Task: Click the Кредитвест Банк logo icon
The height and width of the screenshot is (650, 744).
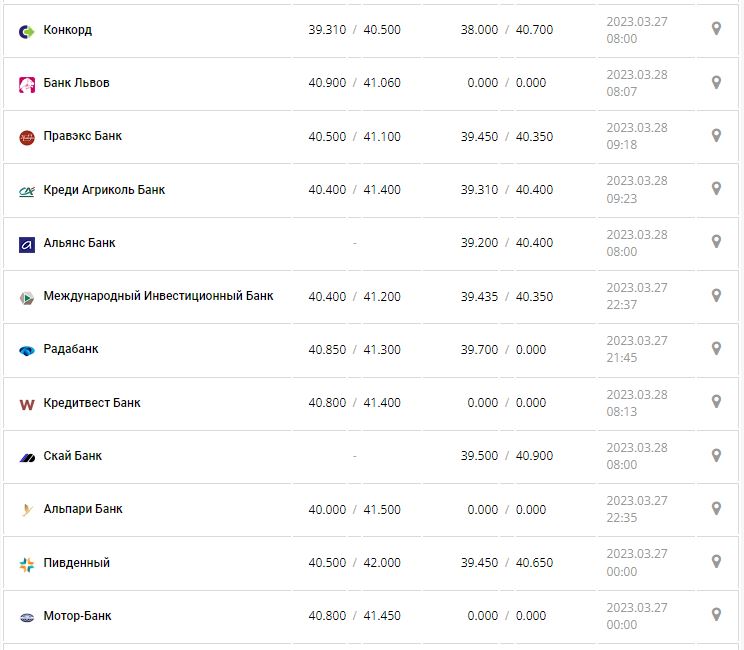Action: pyautogui.click(x=27, y=404)
